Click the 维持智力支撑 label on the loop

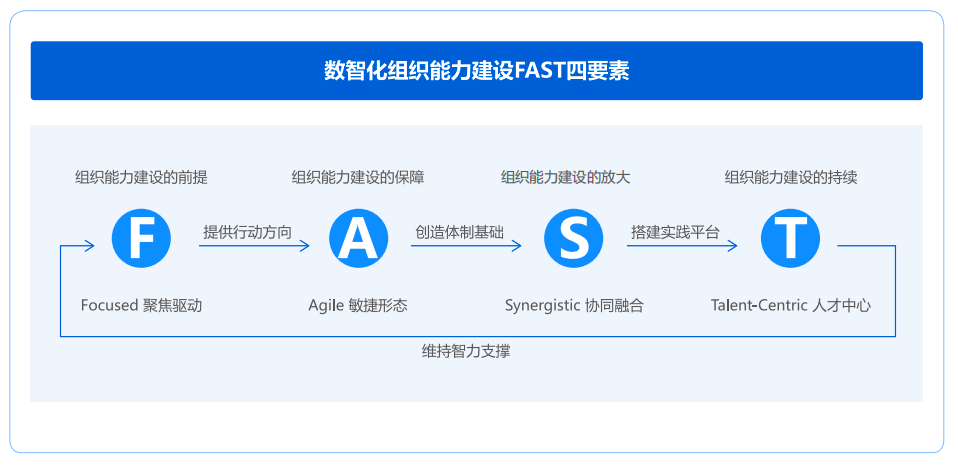(466, 352)
